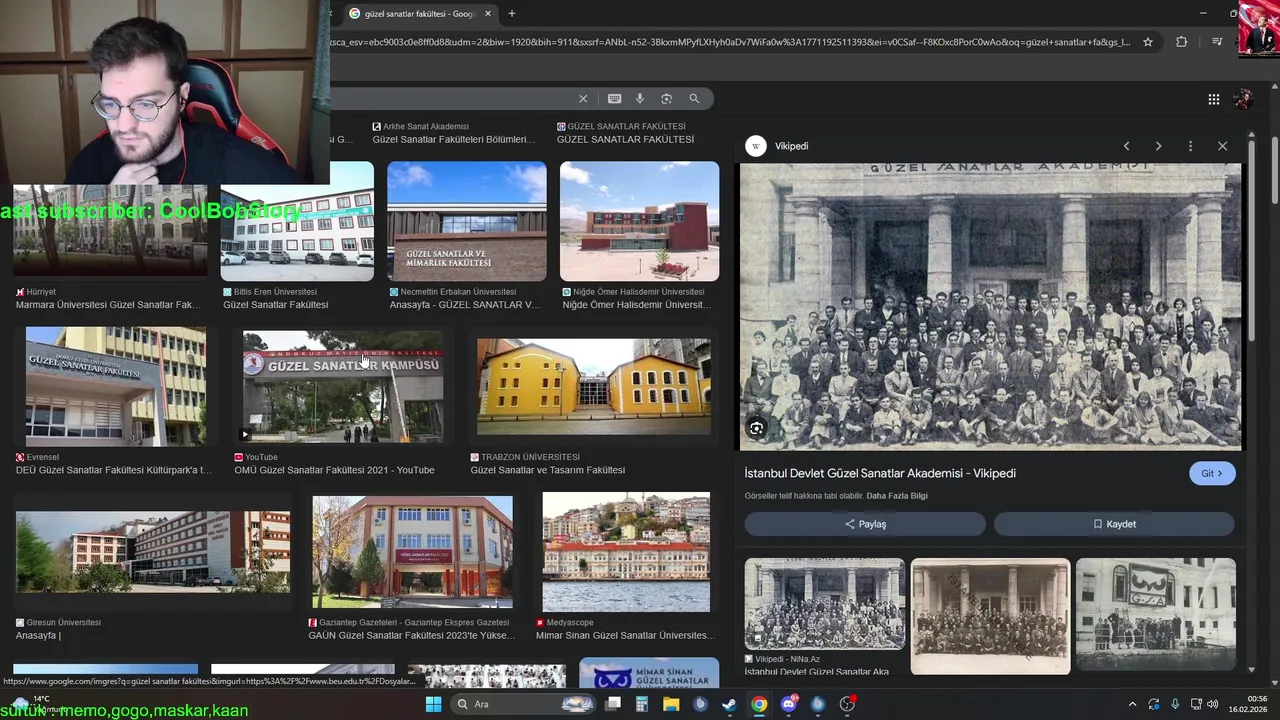Image resolution: width=1280 pixels, height=720 pixels.
Task: Open 'Marmara Üniversitesi Güzel Sanatlar Fak...' caption
Action: [x=108, y=305]
